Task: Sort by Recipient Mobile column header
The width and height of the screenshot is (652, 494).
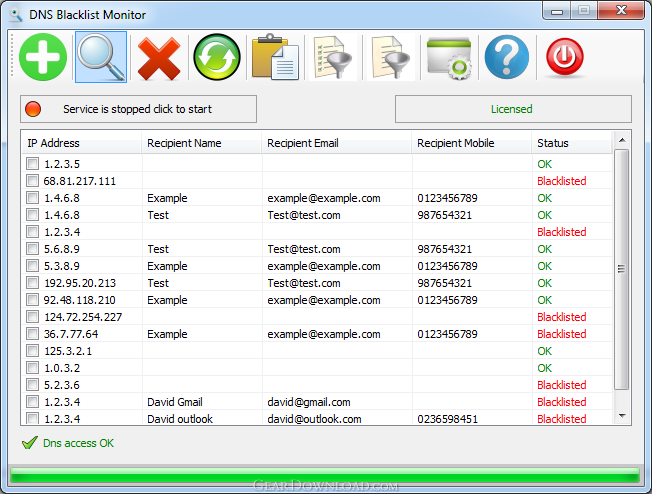Action: point(472,143)
